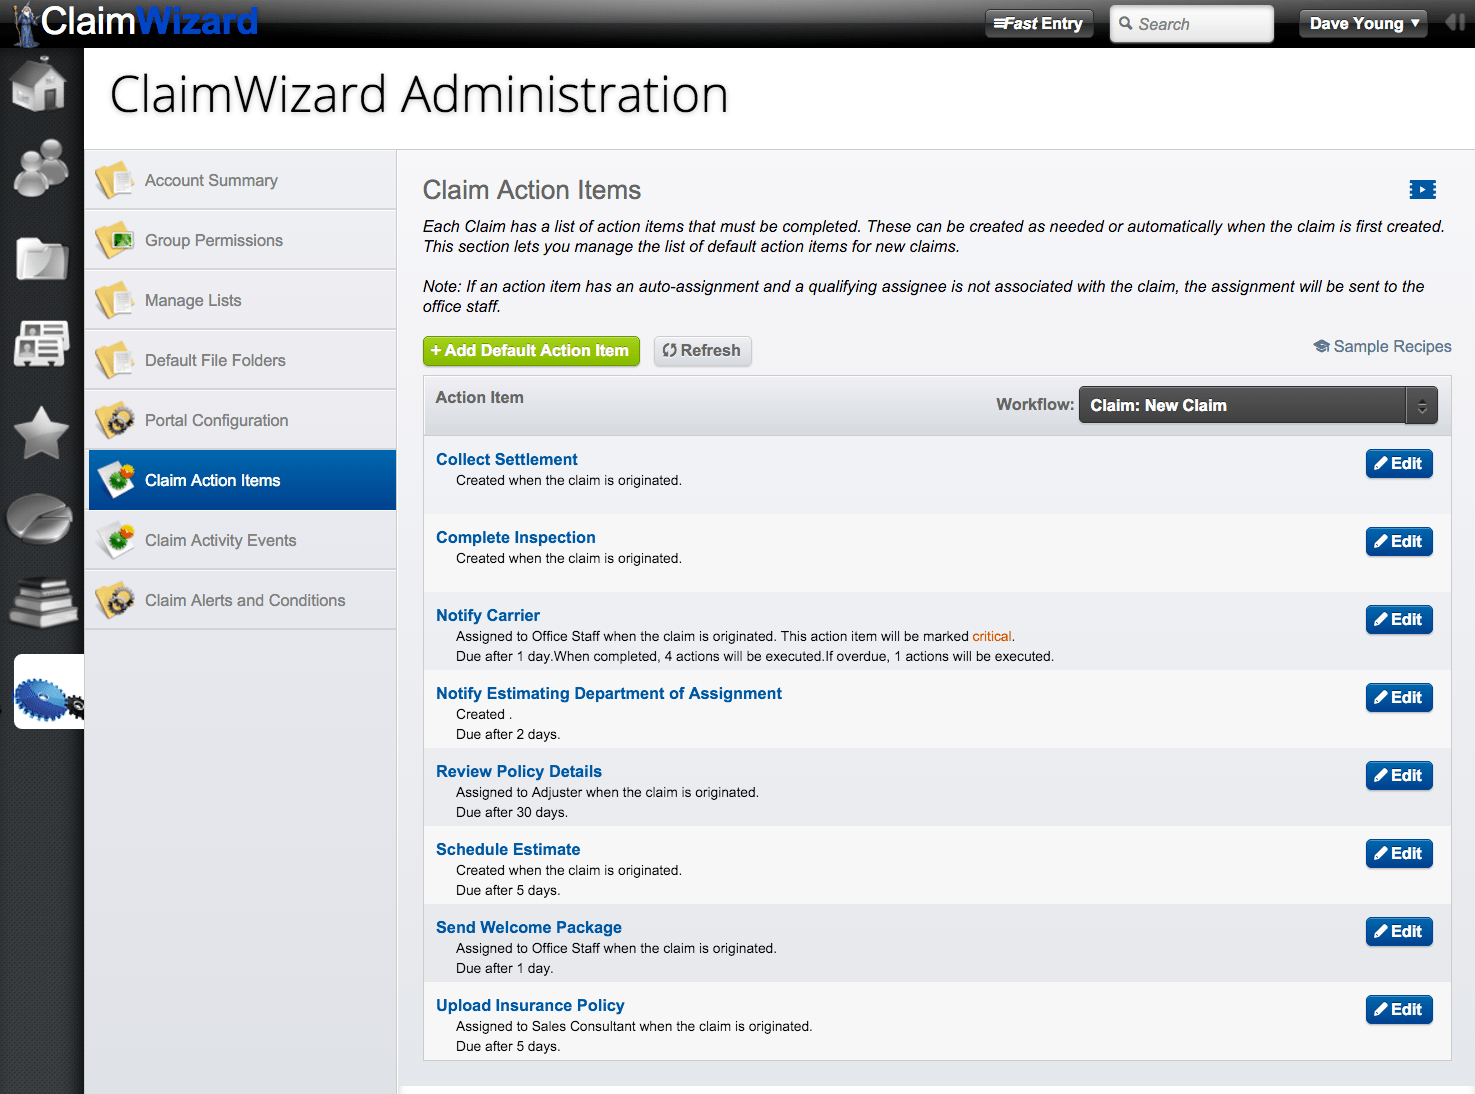Click inside the Search field

pyautogui.click(x=1195, y=23)
